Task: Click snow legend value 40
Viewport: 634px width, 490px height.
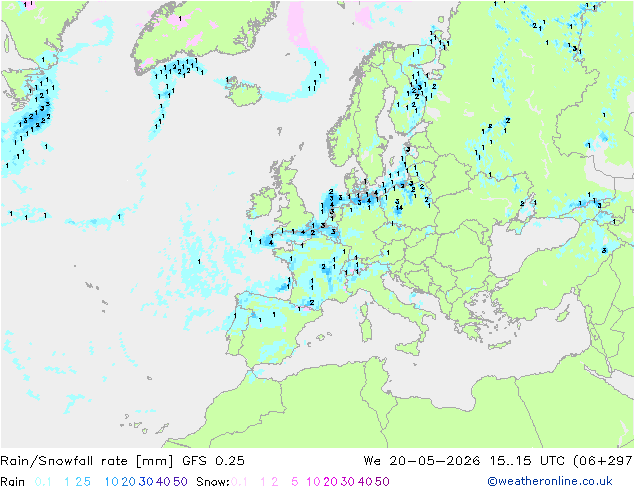Action: tap(365, 482)
